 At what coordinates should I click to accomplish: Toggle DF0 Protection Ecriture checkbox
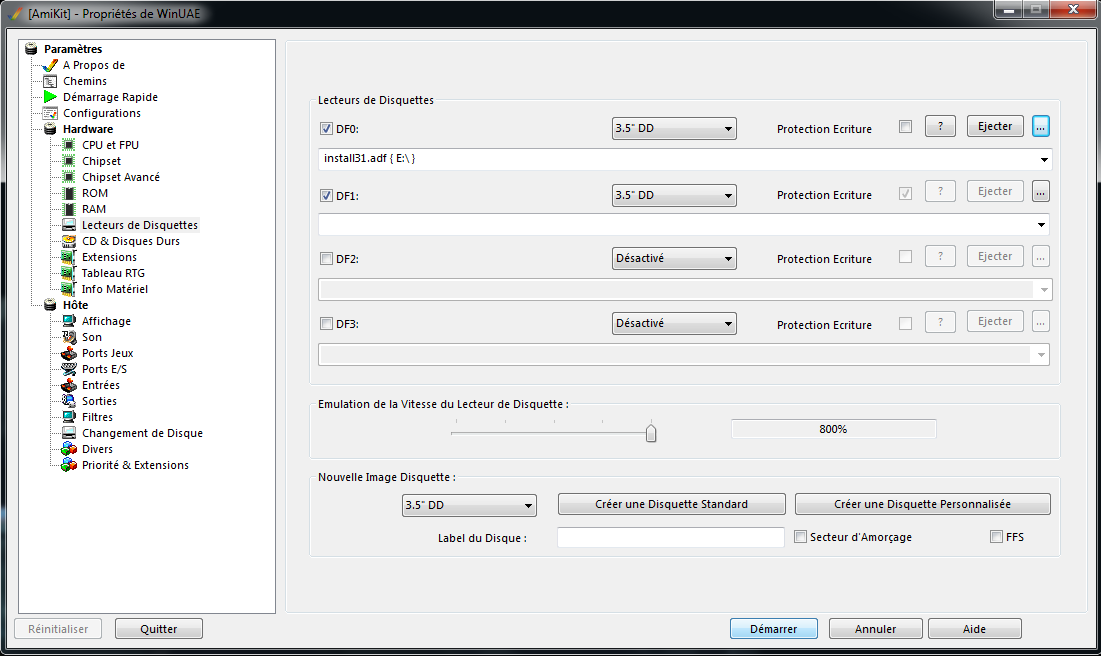pos(905,127)
